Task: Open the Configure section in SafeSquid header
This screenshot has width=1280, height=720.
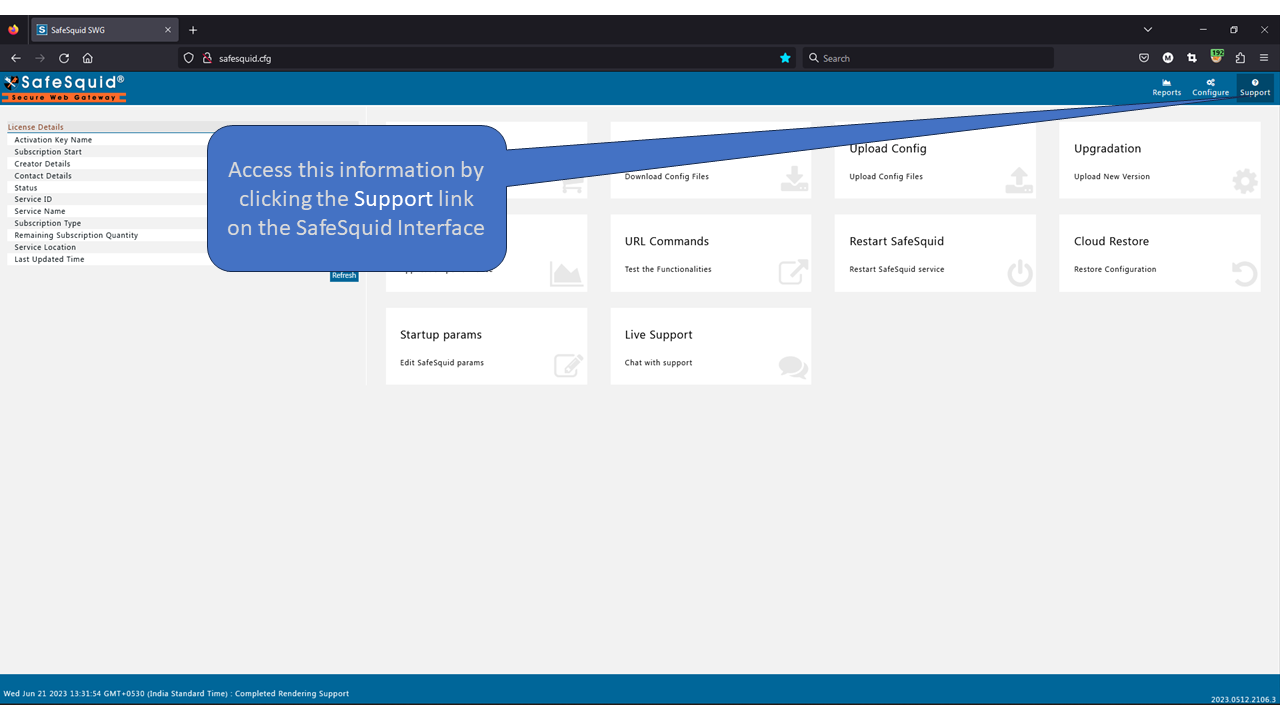Action: click(x=1210, y=88)
